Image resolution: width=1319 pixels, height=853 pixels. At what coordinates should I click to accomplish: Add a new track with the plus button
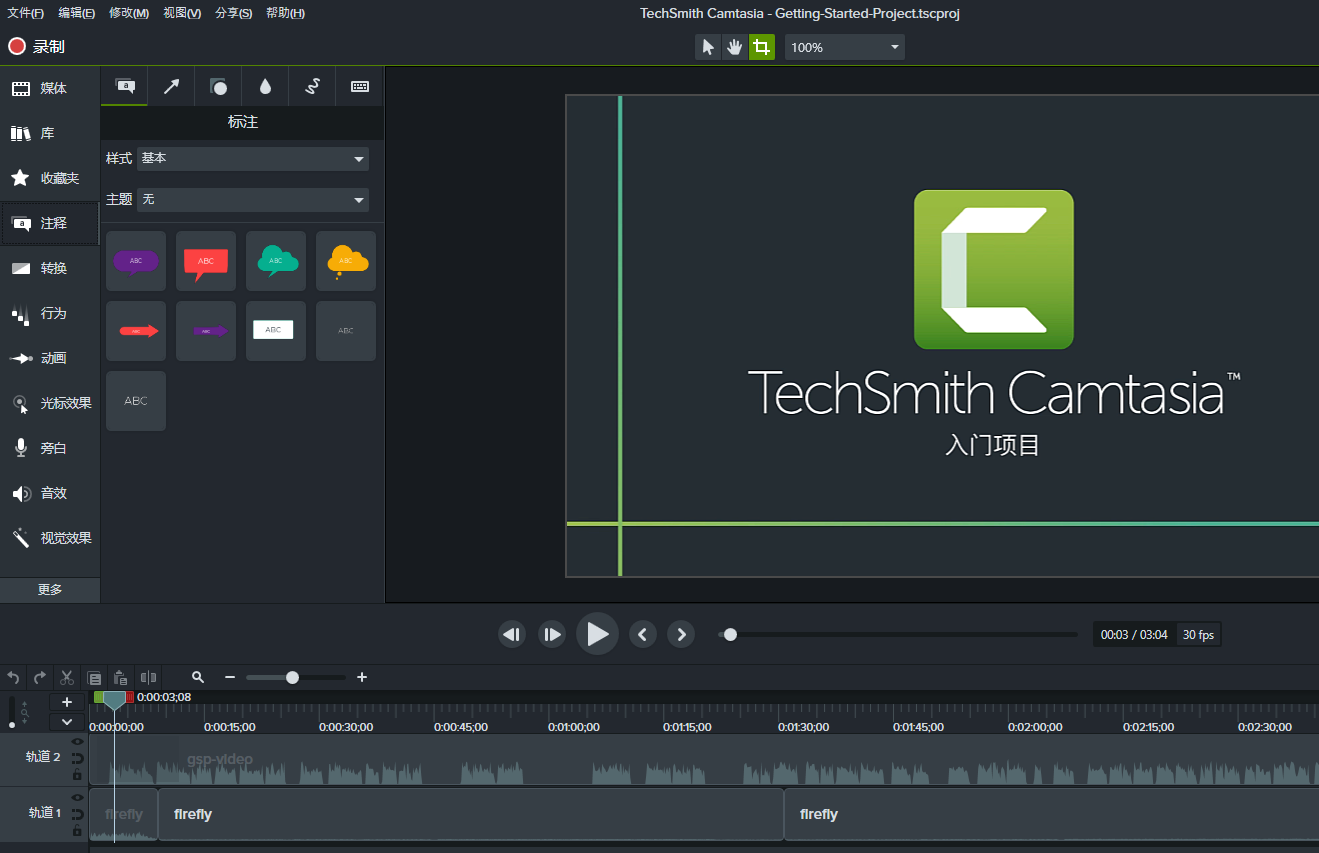[x=66, y=702]
